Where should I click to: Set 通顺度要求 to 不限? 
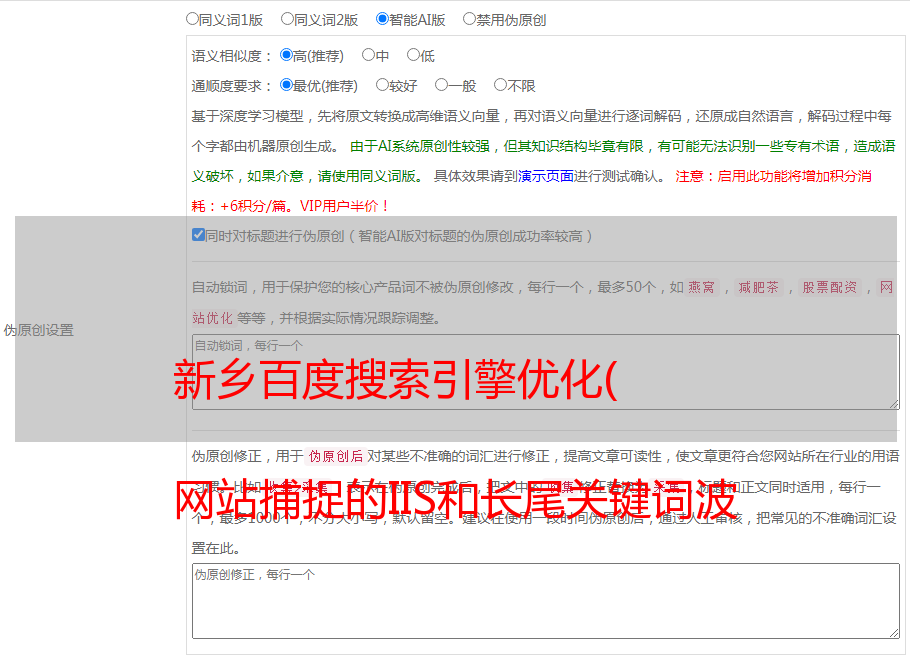500,85
